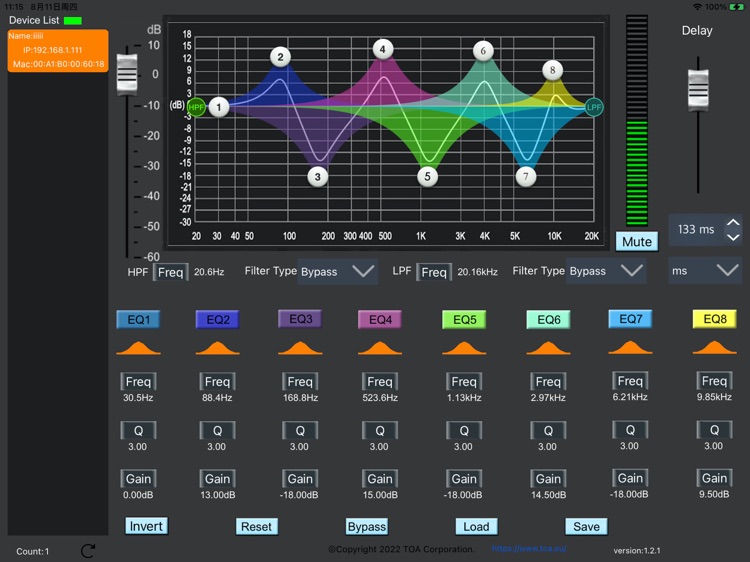Click the Reset button
Screen dimensions: 750x562
pyautogui.click(x=256, y=527)
